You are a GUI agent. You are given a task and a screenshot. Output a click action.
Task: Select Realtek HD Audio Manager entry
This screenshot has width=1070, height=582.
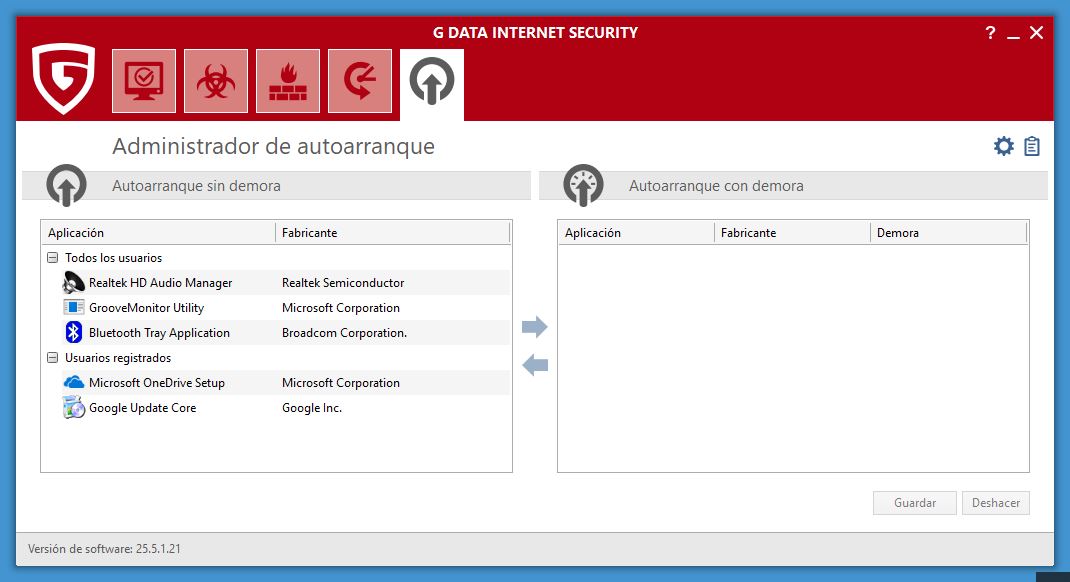tap(285, 282)
